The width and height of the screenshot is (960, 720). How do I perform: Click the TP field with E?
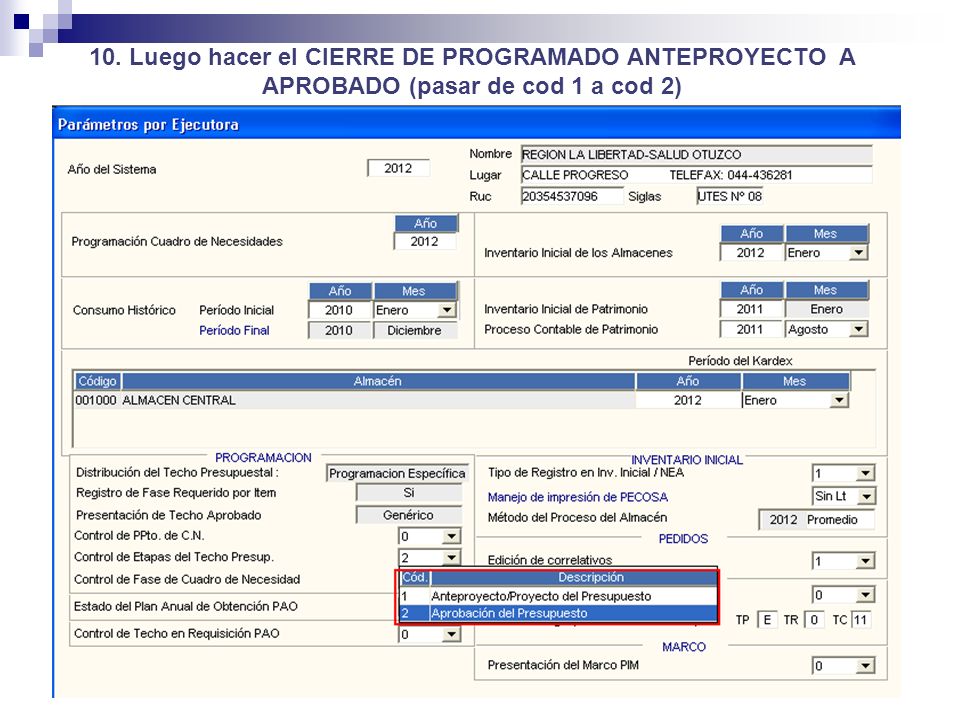[x=767, y=620]
